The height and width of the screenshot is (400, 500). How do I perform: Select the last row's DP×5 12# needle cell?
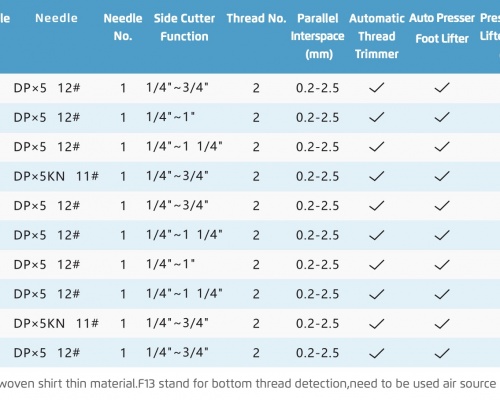tap(47, 353)
